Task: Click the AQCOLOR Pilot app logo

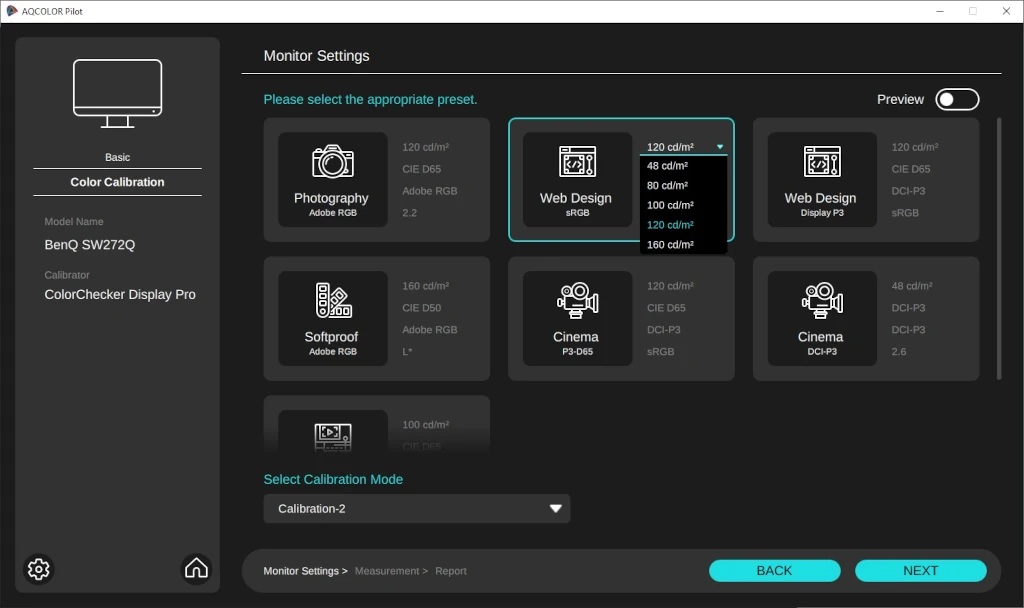Action: [11, 11]
